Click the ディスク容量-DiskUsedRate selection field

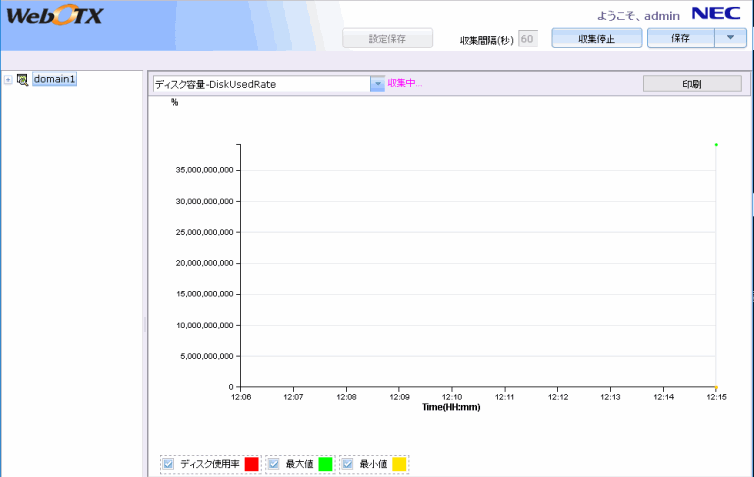point(260,84)
